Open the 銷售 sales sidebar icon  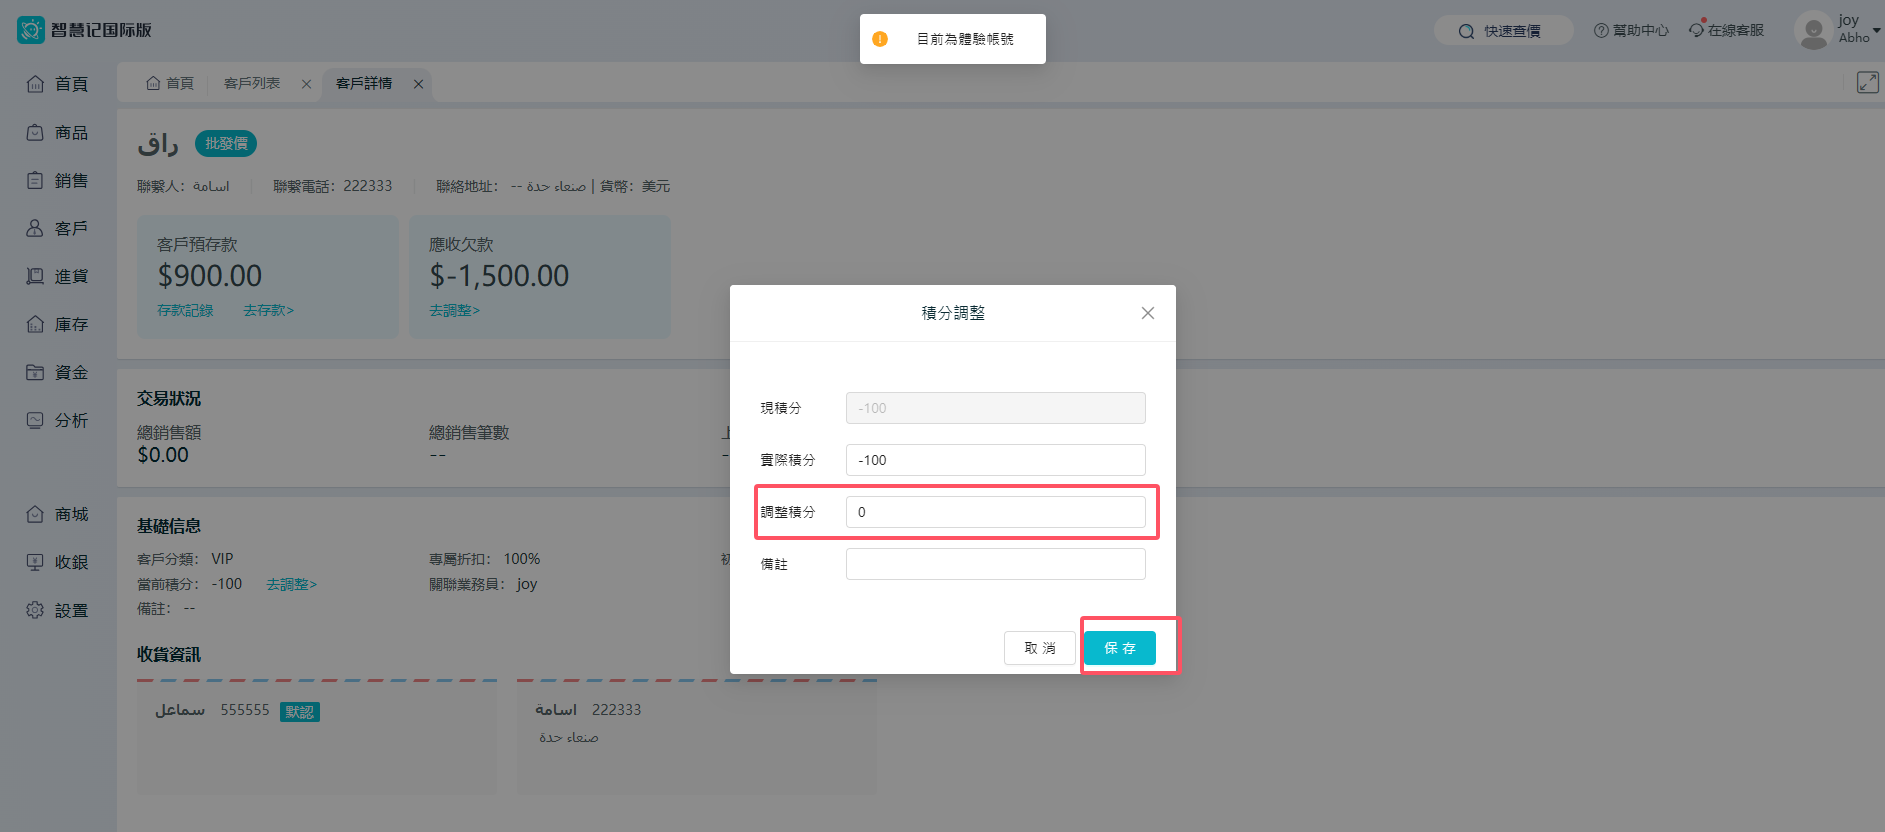pos(35,180)
